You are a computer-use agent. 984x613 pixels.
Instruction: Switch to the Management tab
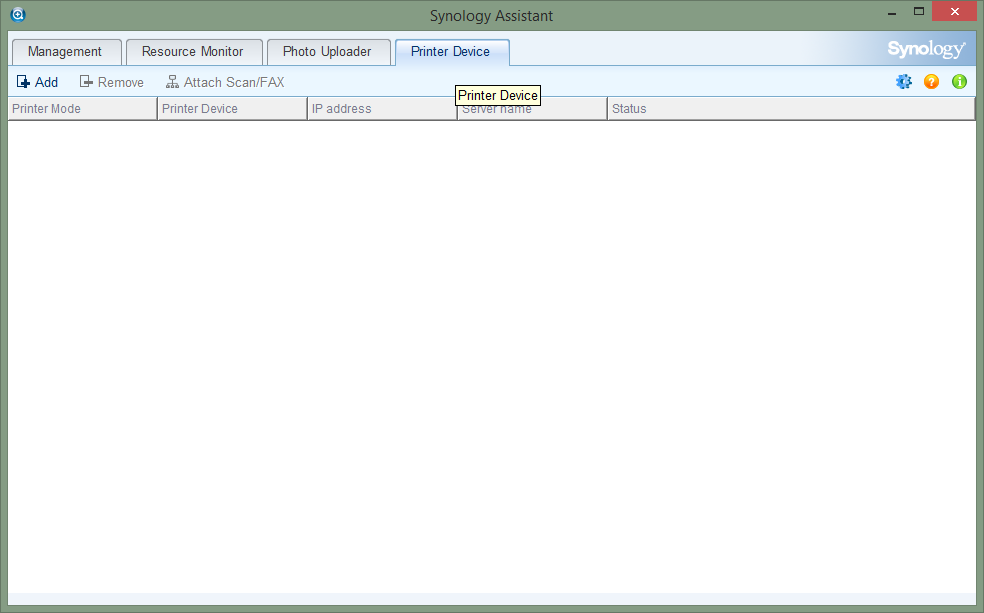[66, 52]
